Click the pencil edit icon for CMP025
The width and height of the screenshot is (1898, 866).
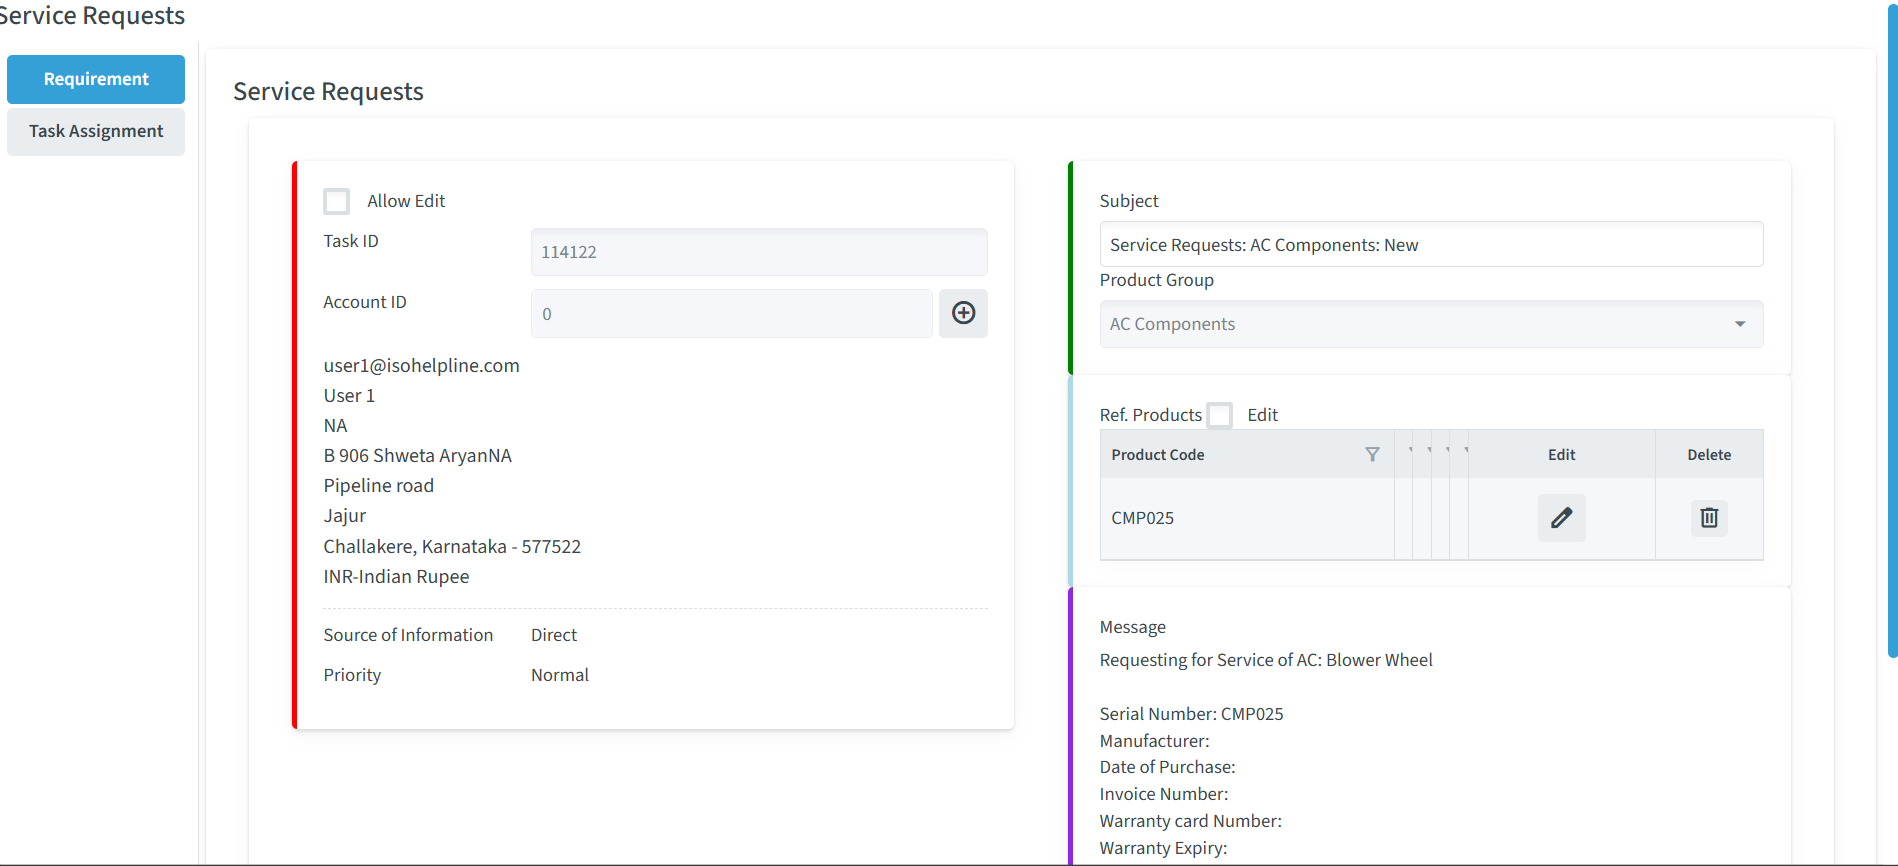point(1561,518)
